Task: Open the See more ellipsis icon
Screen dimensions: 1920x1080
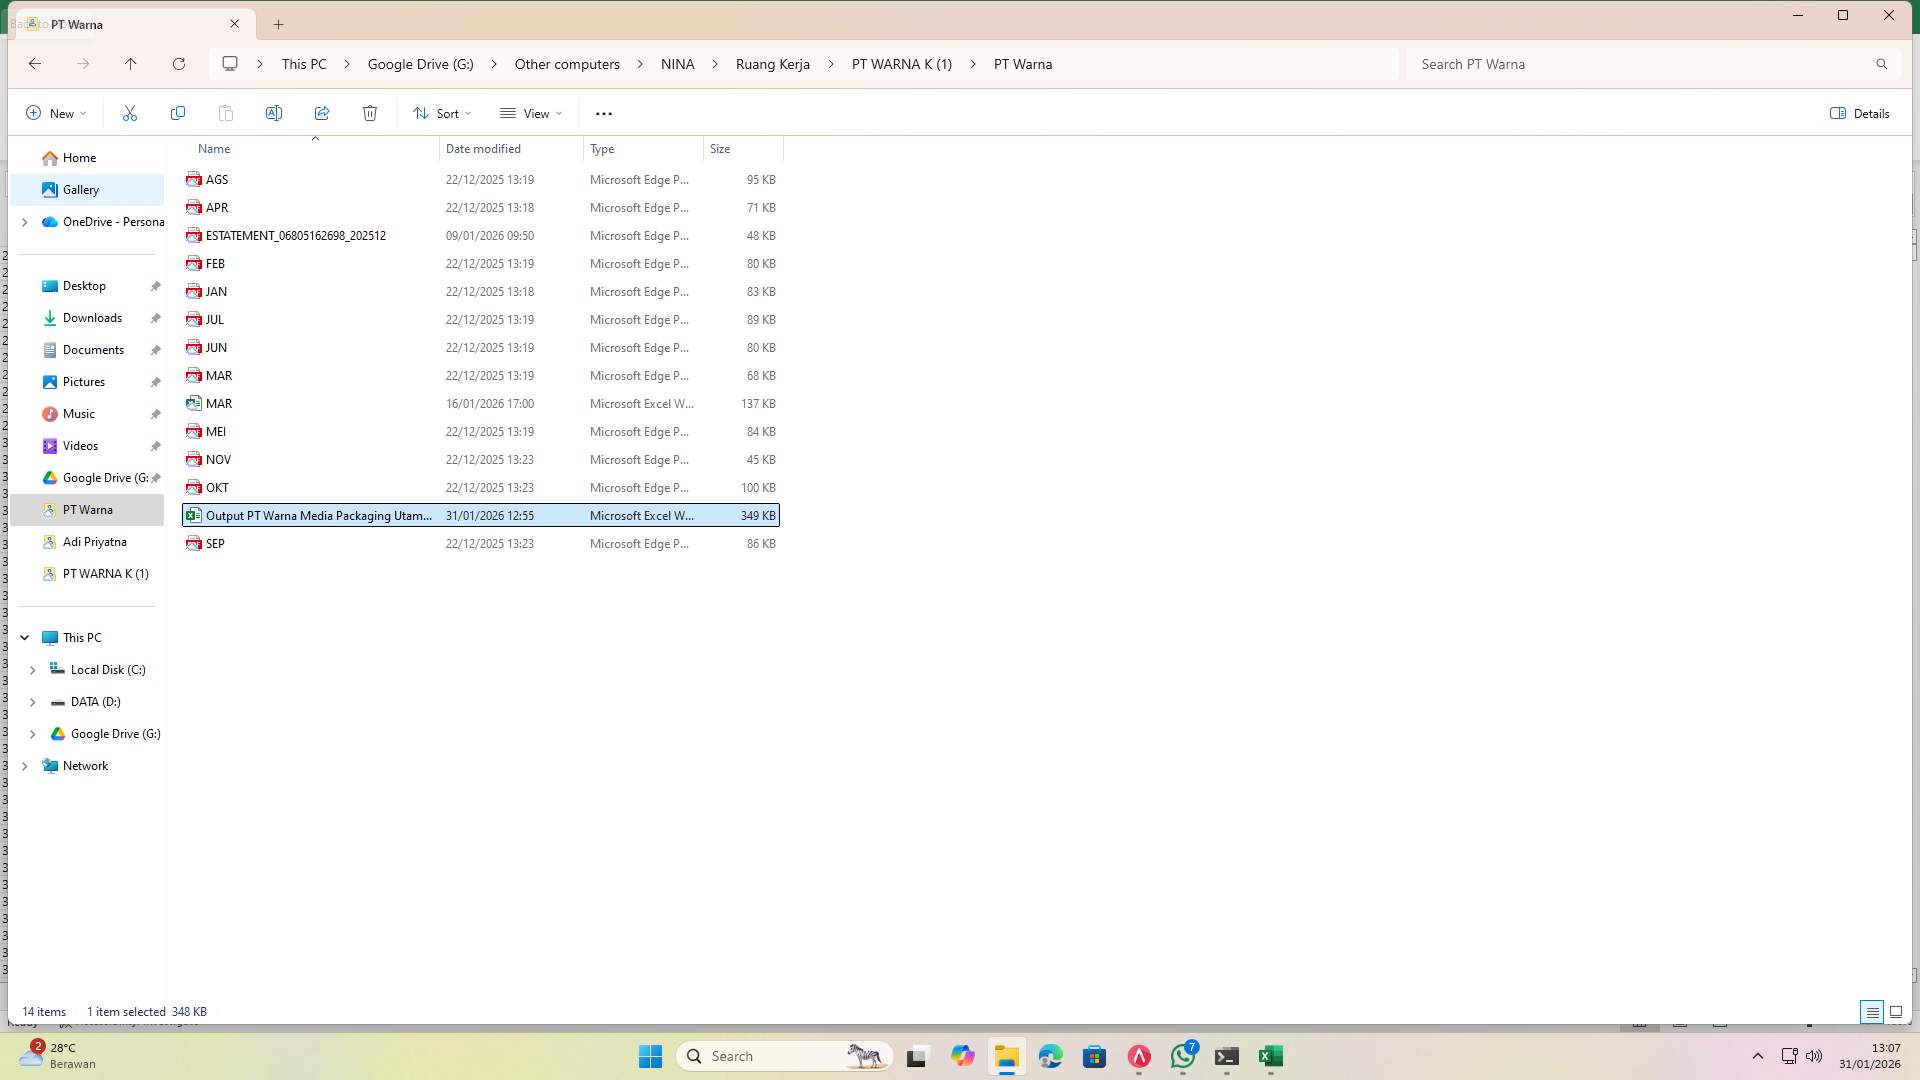Action: coord(604,113)
